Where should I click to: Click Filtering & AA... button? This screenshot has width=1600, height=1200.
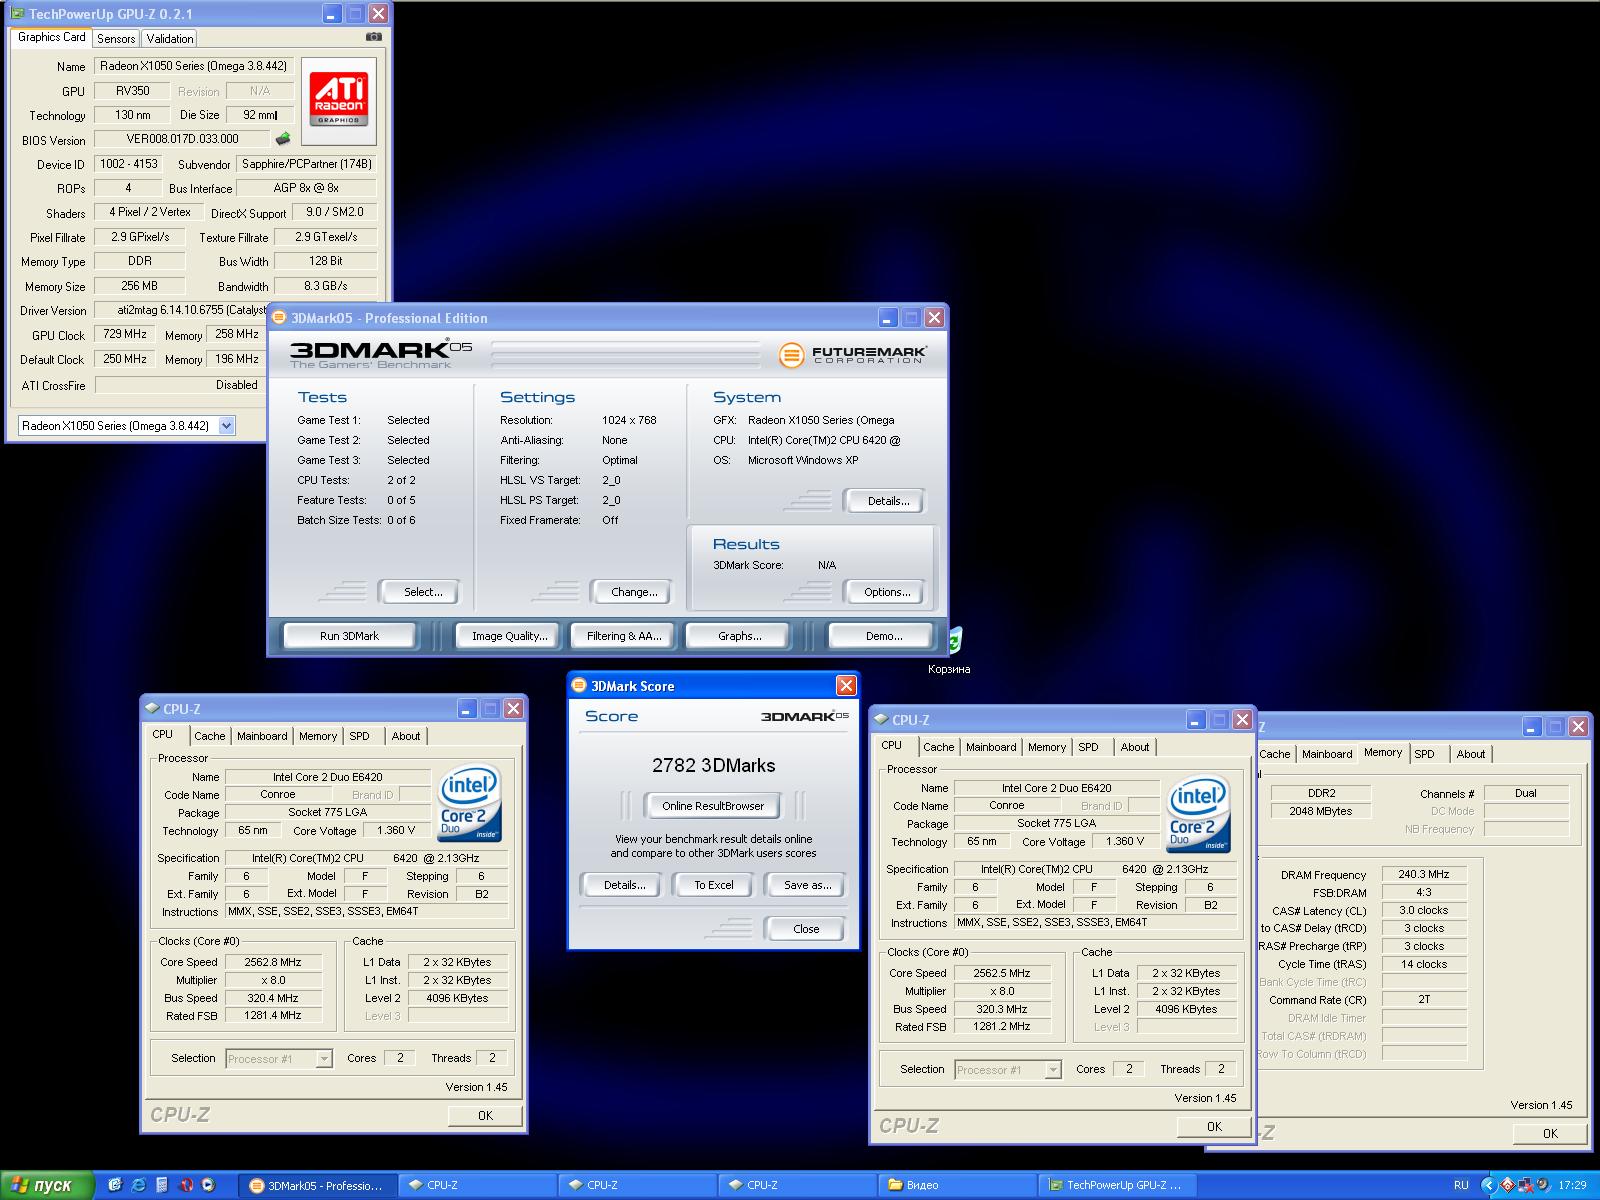pyautogui.click(x=624, y=635)
